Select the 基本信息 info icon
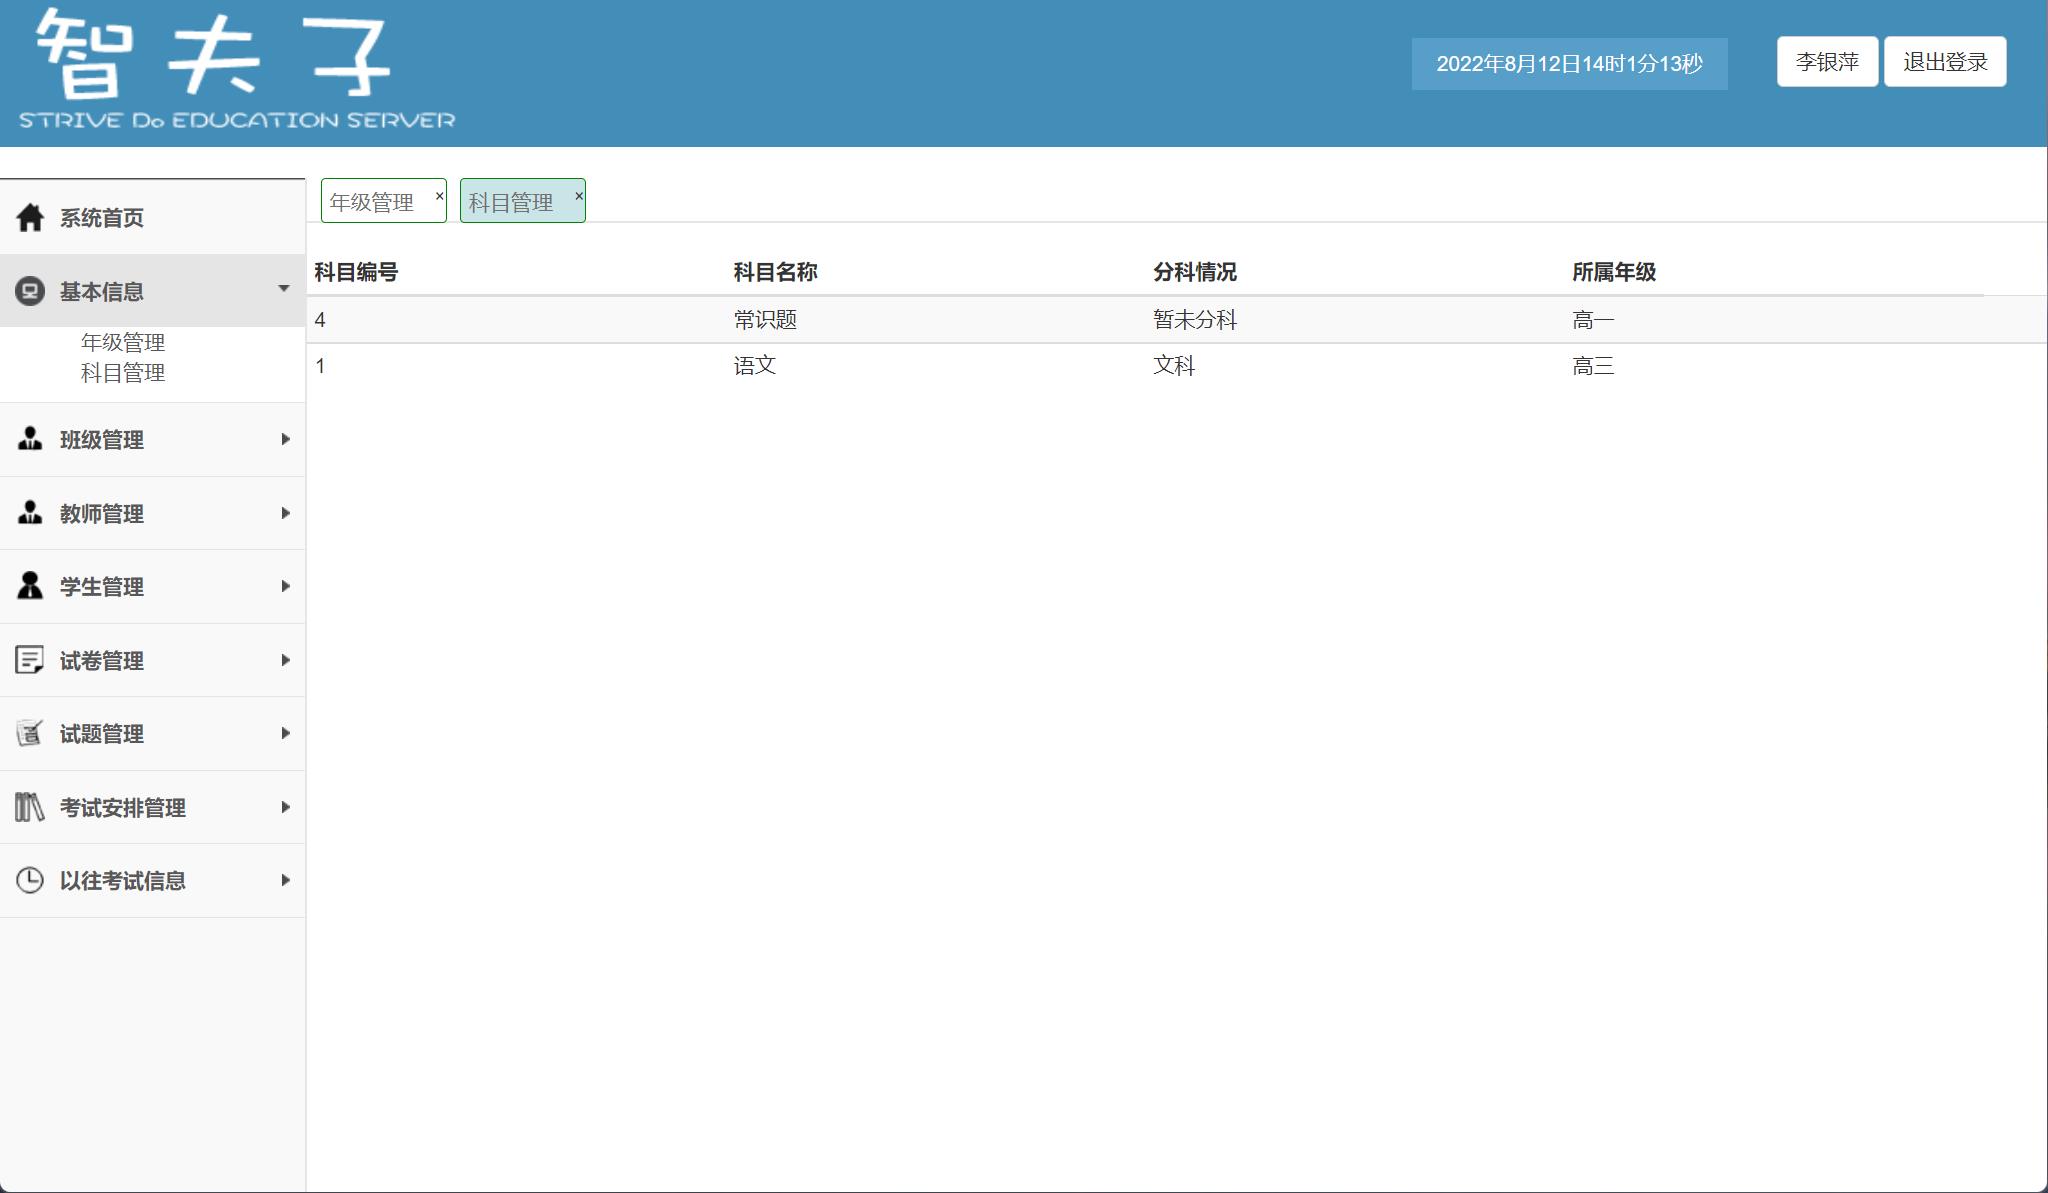The width and height of the screenshot is (2048, 1193). [x=29, y=291]
